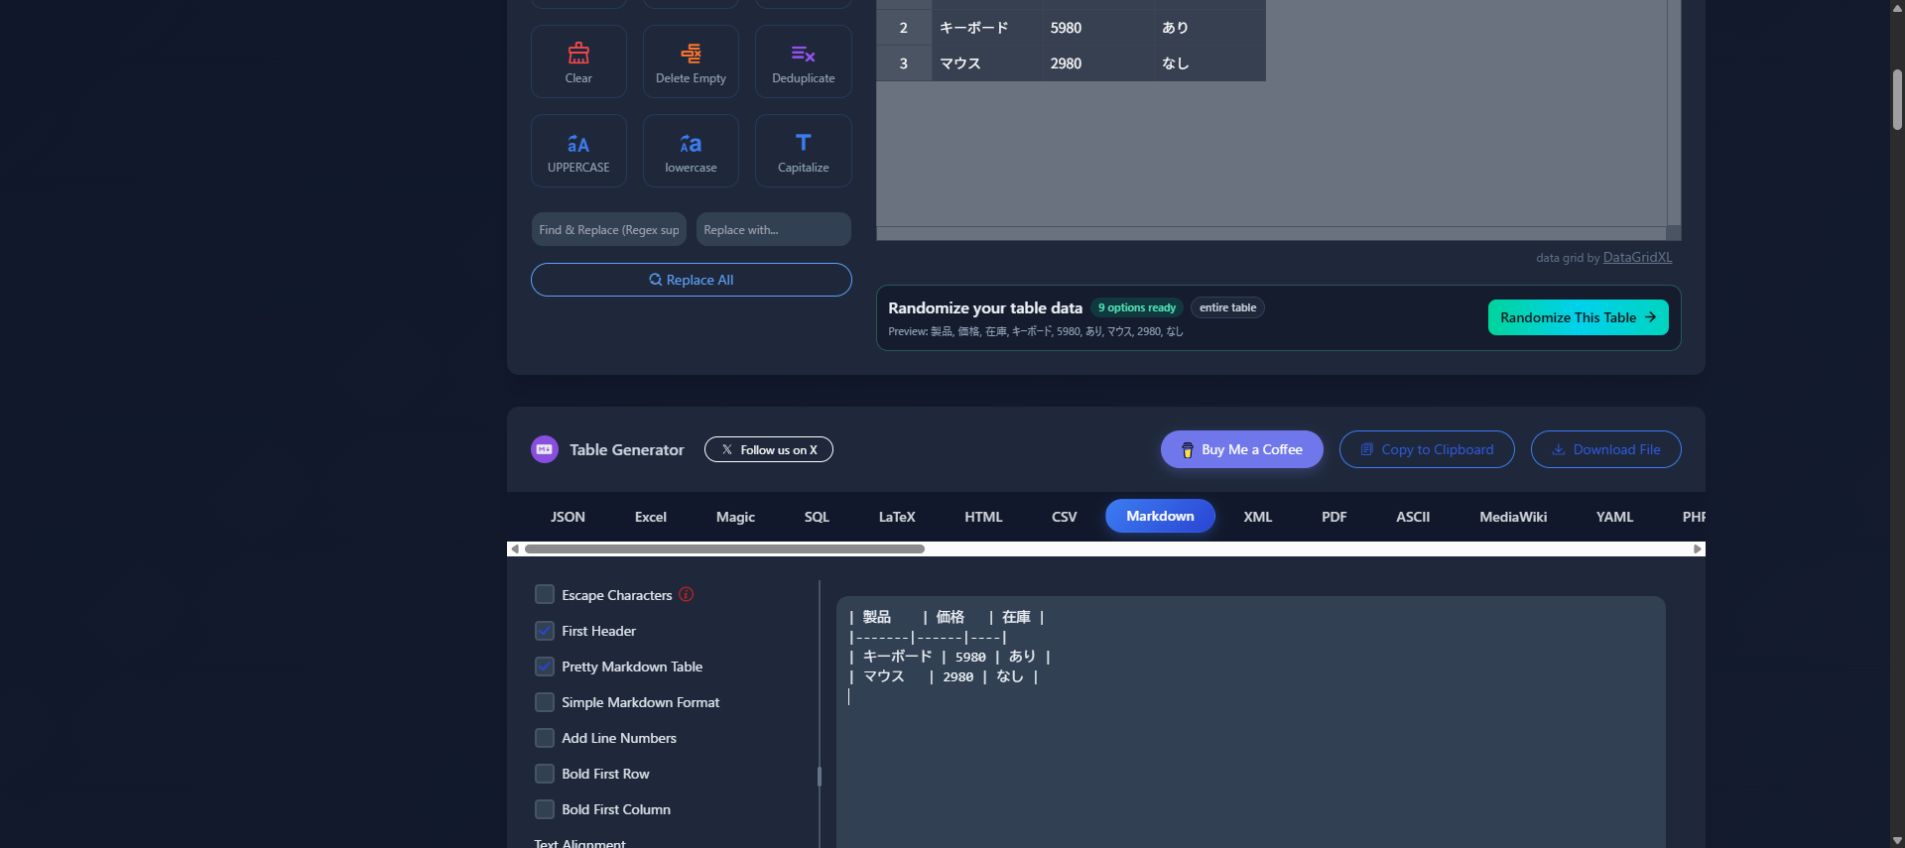Switch to the YAML tab
The width and height of the screenshot is (1905, 848).
click(1614, 517)
